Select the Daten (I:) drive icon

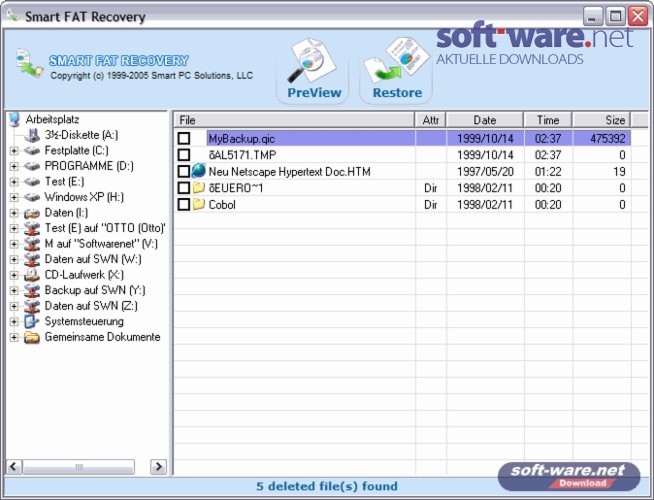click(32, 213)
